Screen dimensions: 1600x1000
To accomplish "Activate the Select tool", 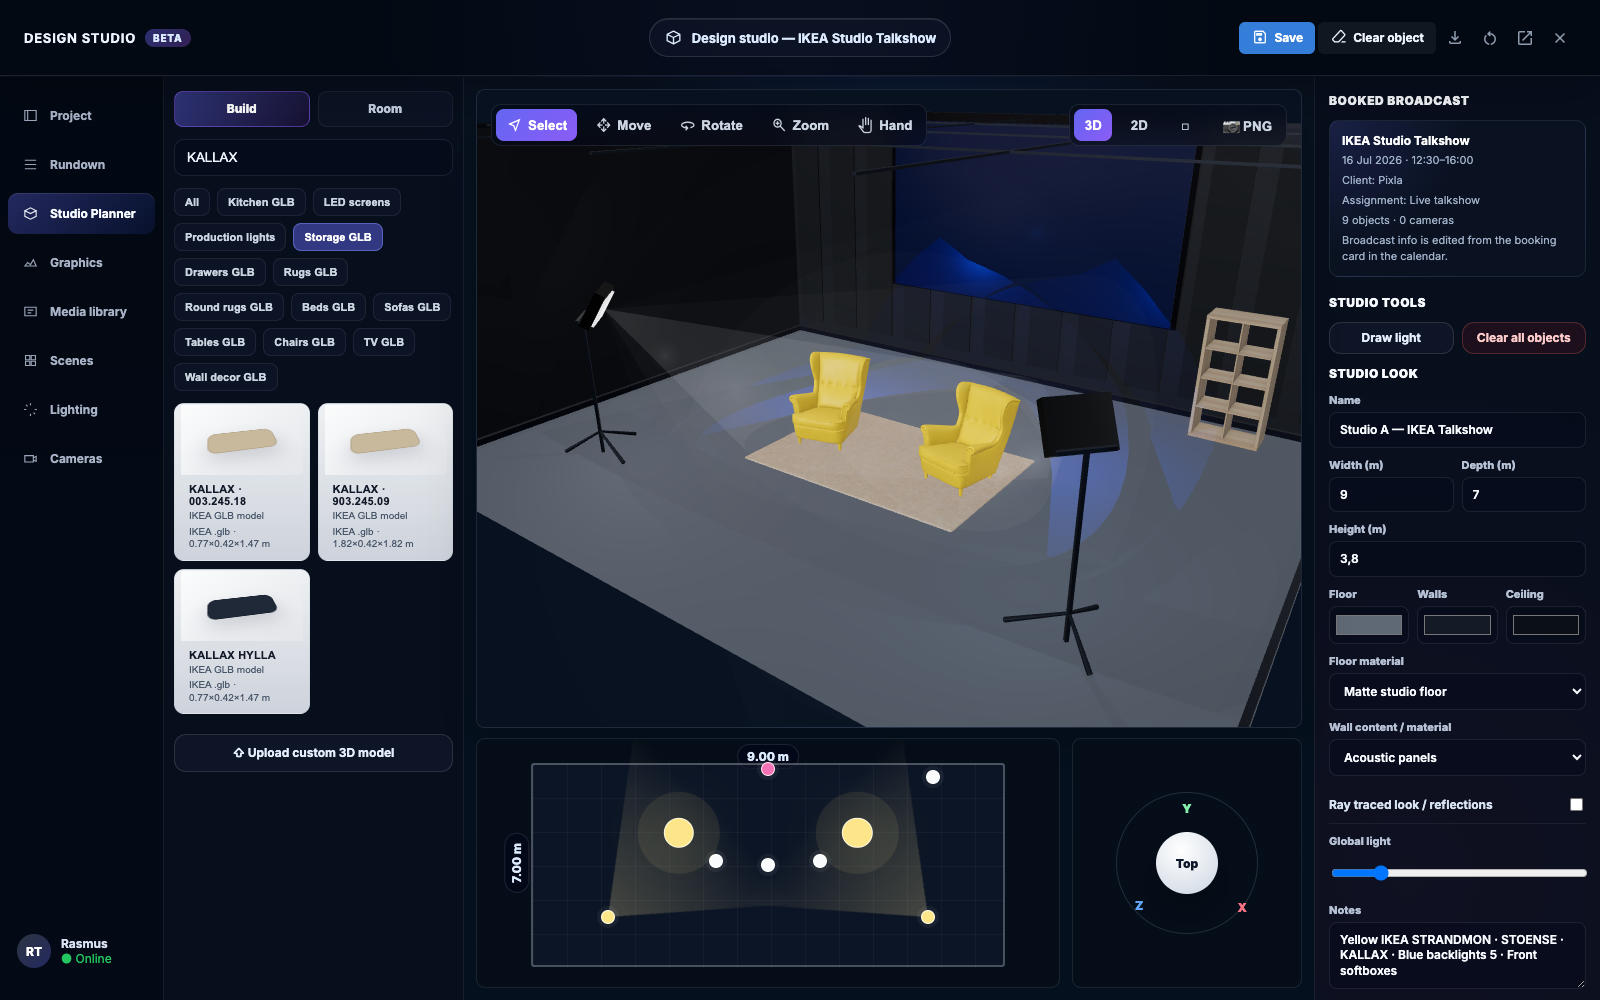I will click(536, 125).
